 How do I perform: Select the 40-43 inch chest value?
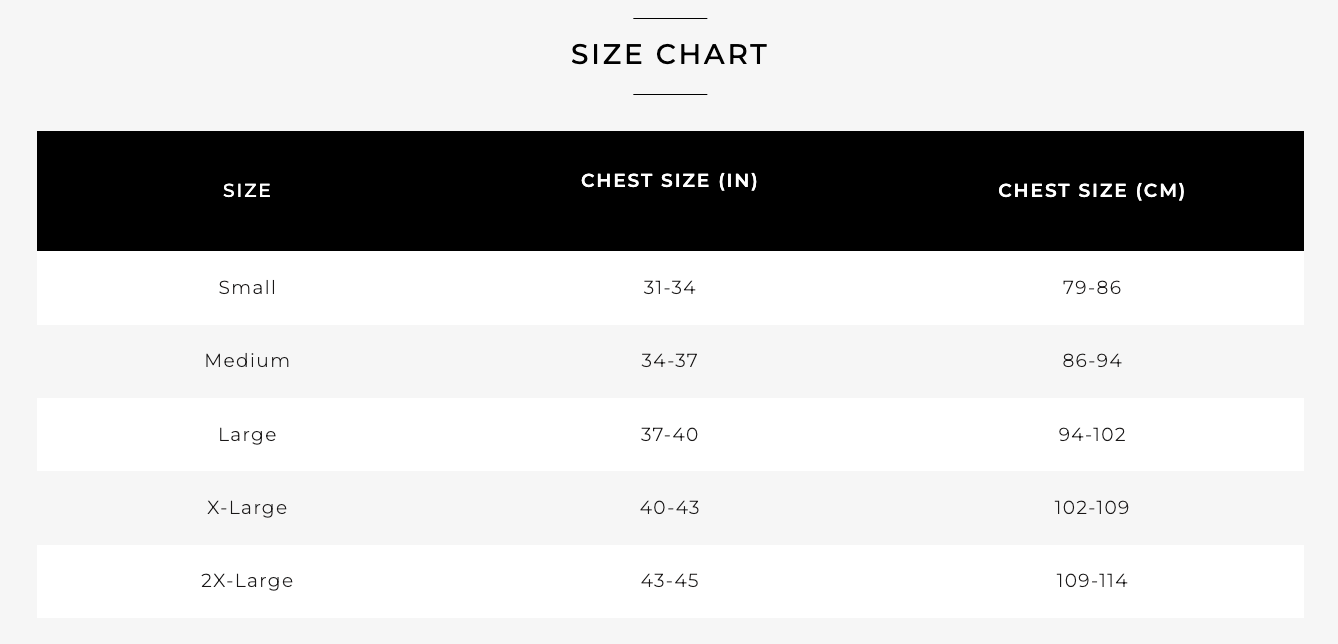669,508
